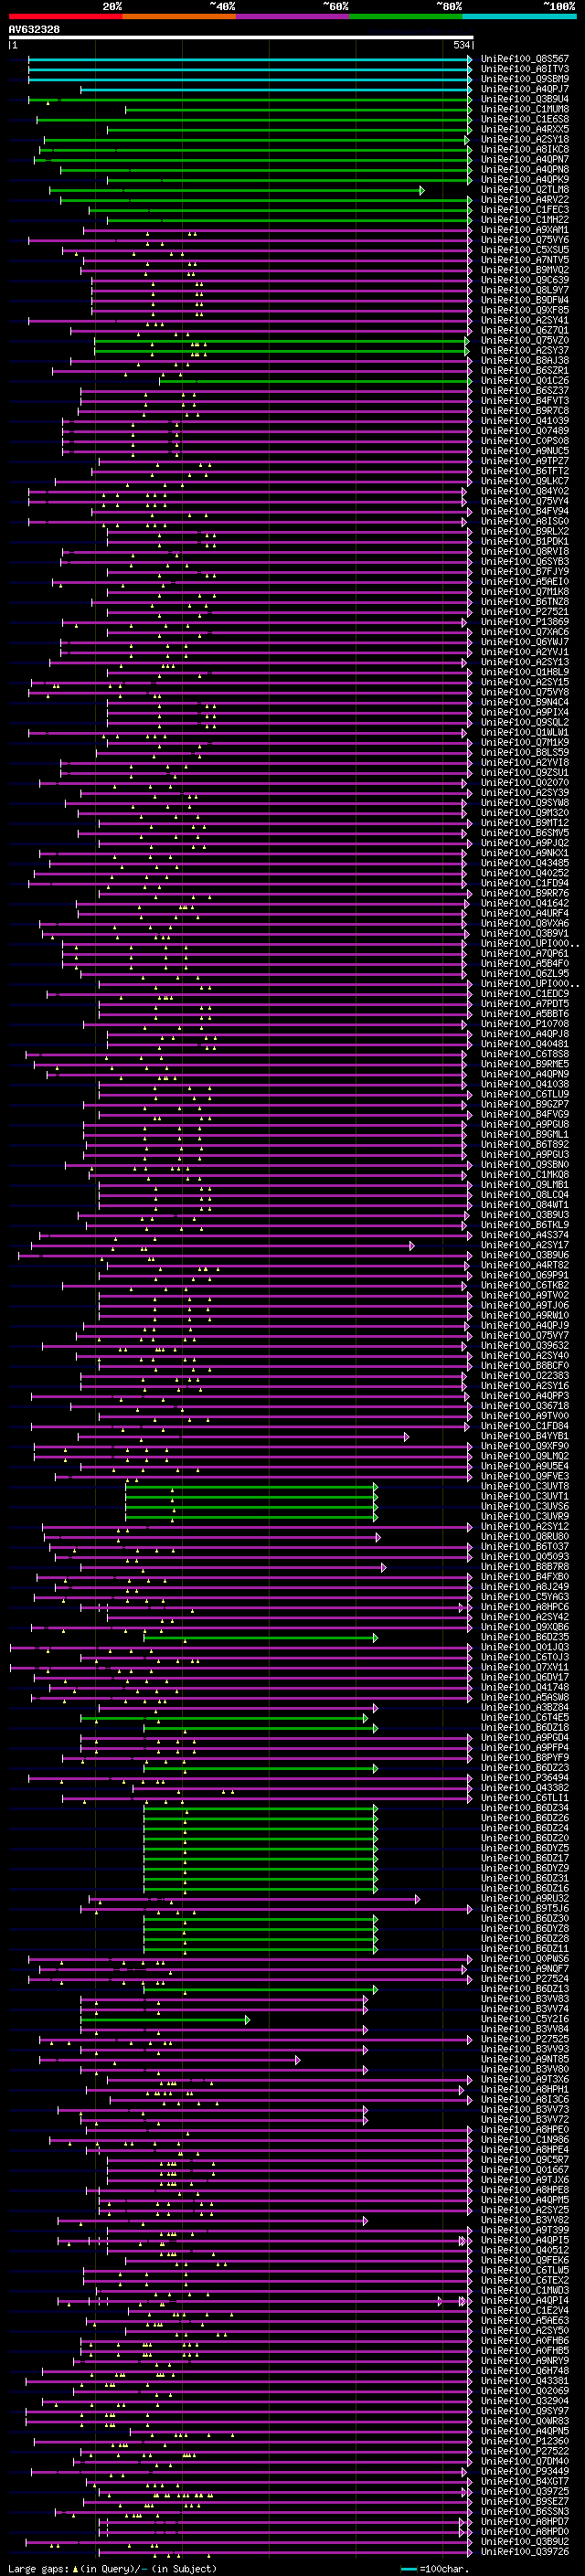Select the UniRef100_C3UVR9 label
The image size is (585, 2576).
pyautogui.click(x=525, y=1517)
